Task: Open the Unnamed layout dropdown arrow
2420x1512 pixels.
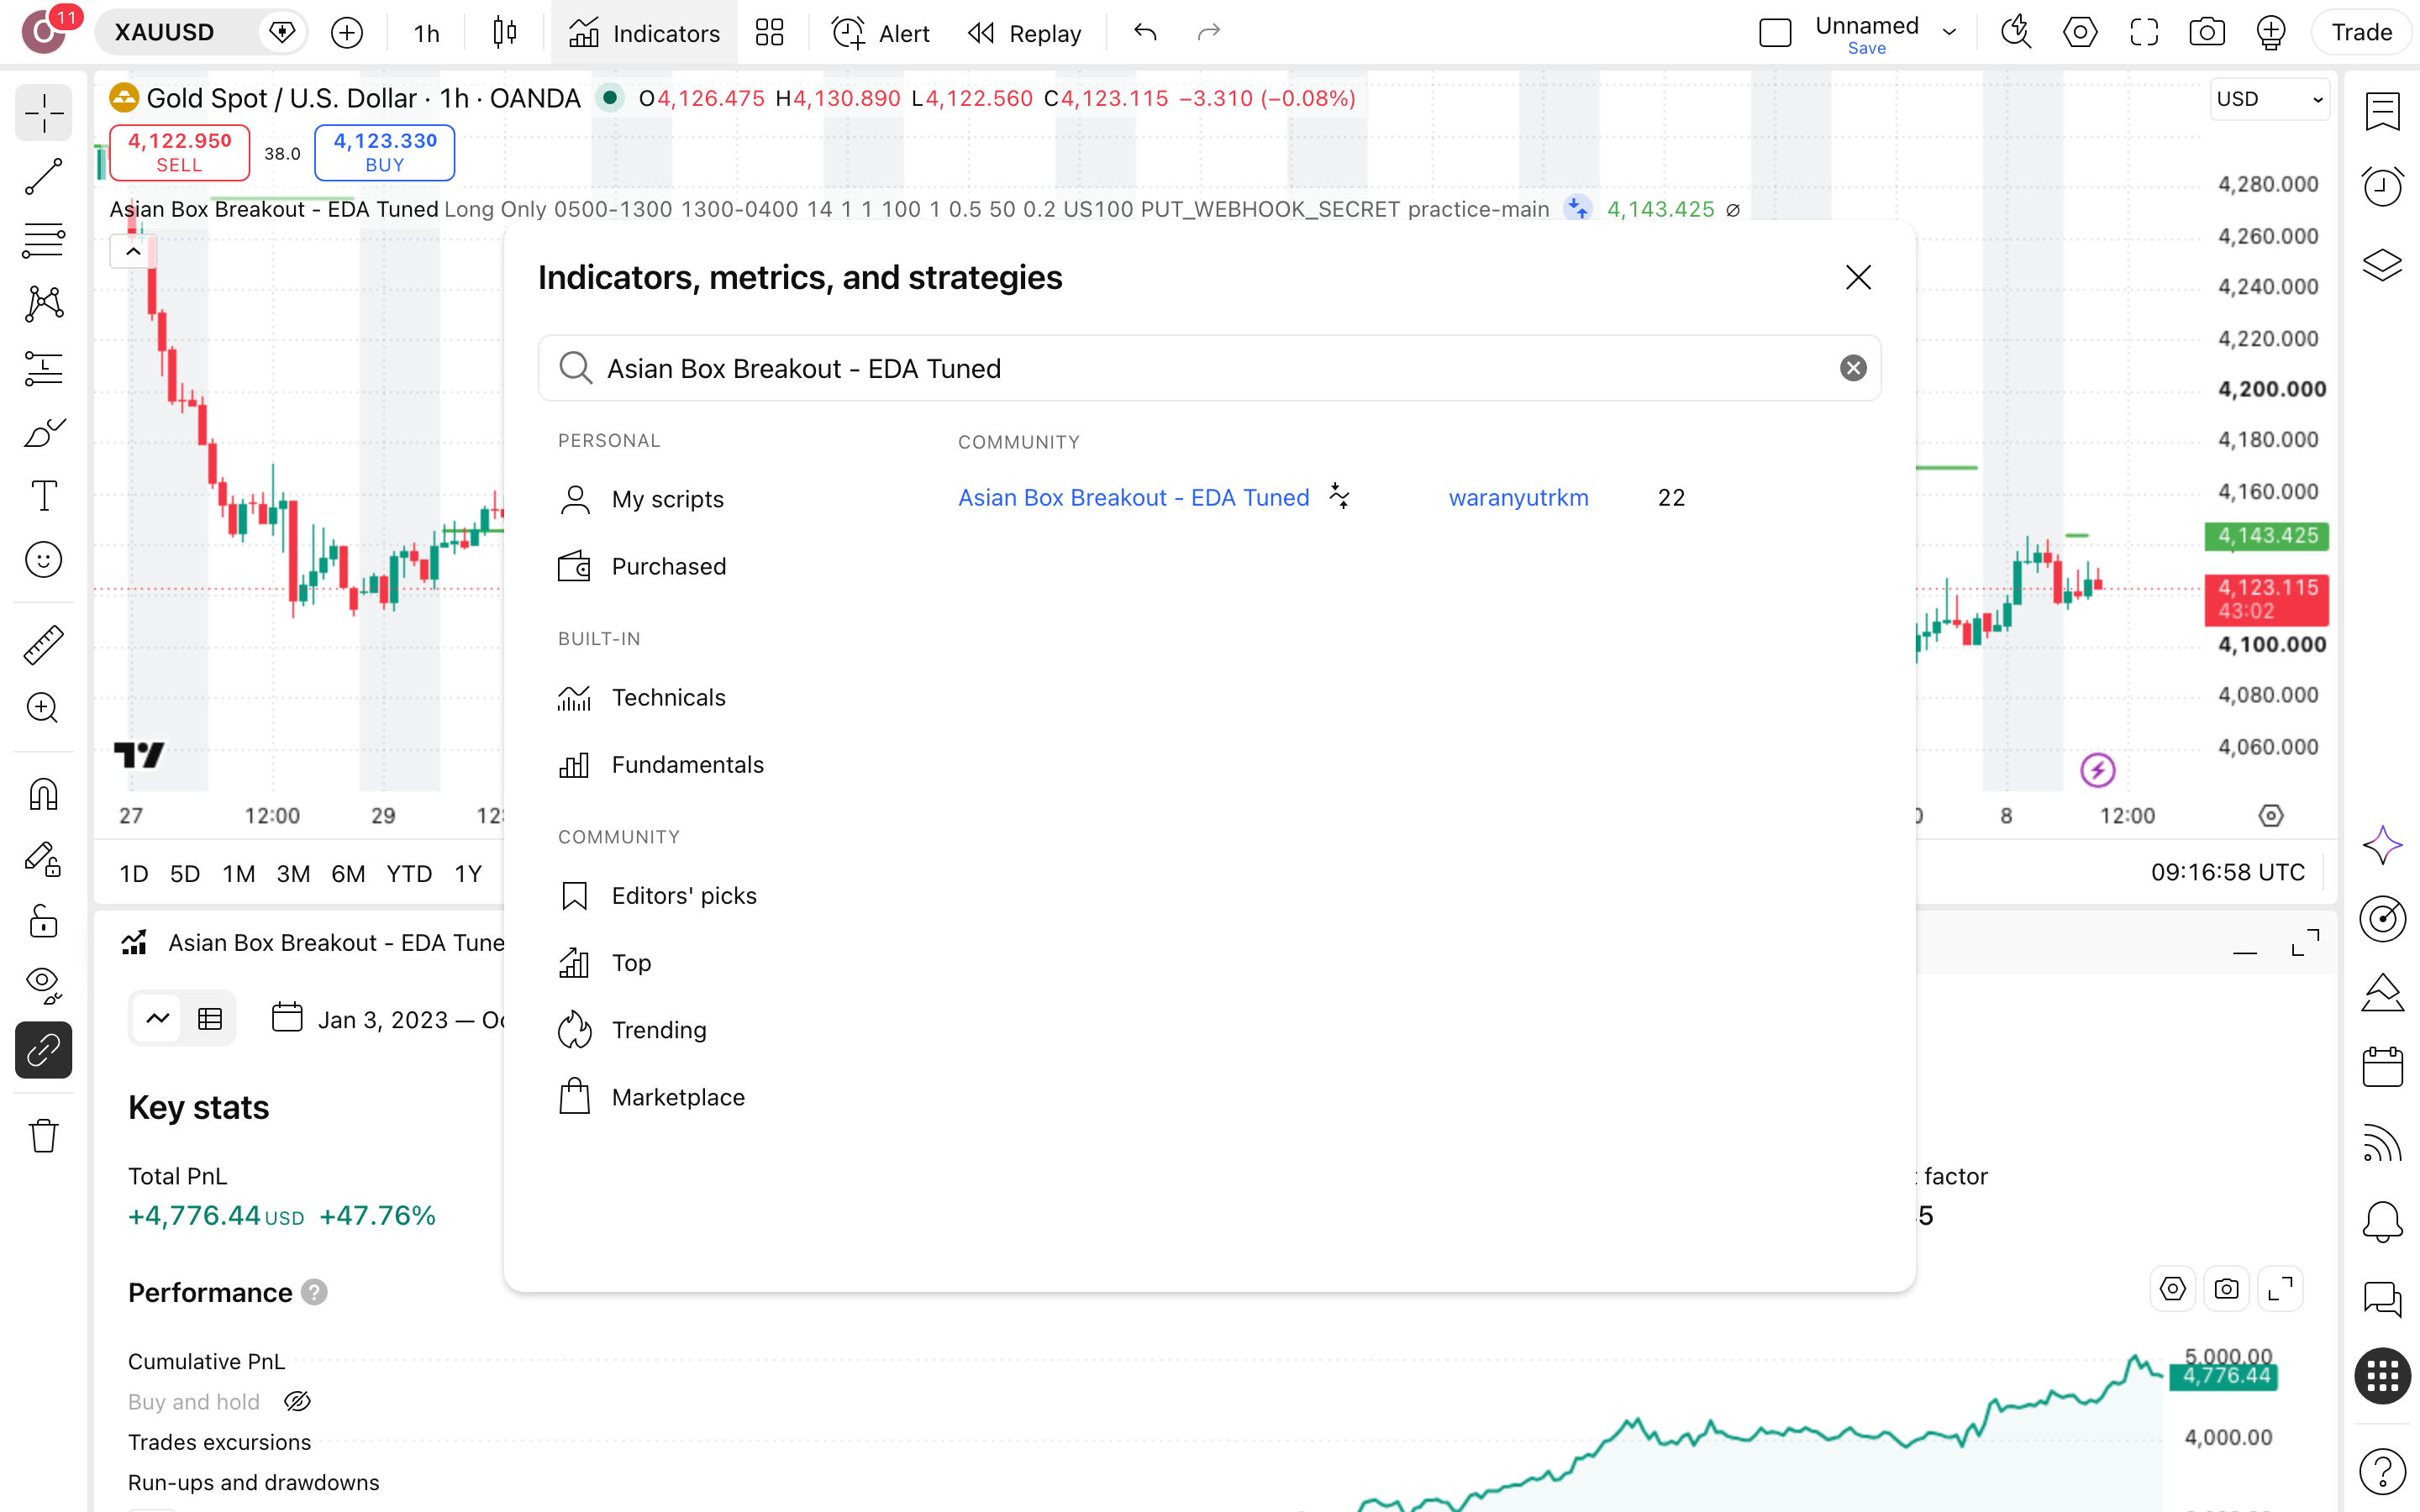Action: [x=1949, y=33]
